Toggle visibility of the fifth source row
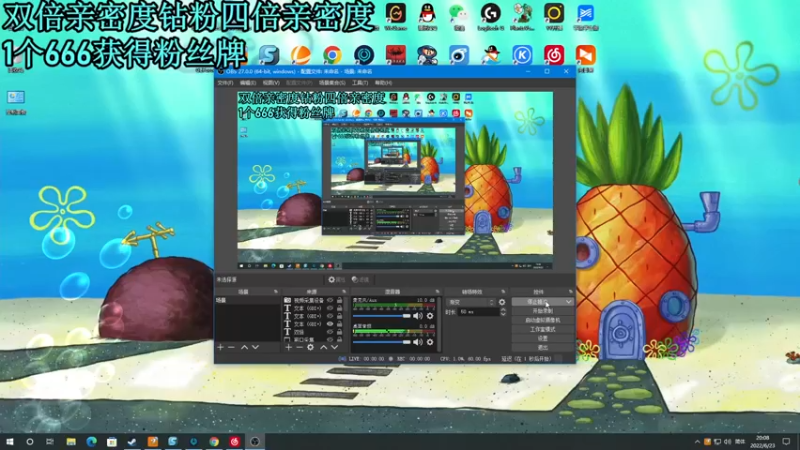The width and height of the screenshot is (800, 450). coord(330,332)
